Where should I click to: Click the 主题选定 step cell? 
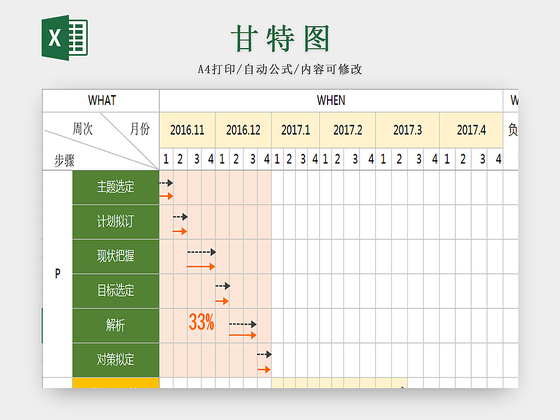tap(116, 187)
